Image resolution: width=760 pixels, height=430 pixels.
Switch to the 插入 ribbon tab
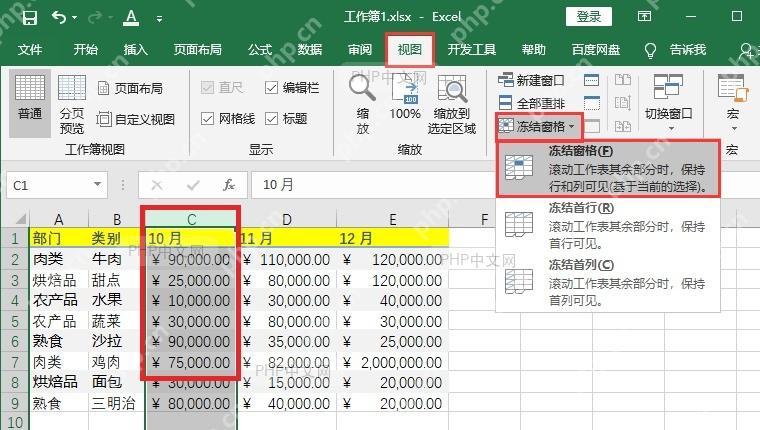tap(135, 49)
